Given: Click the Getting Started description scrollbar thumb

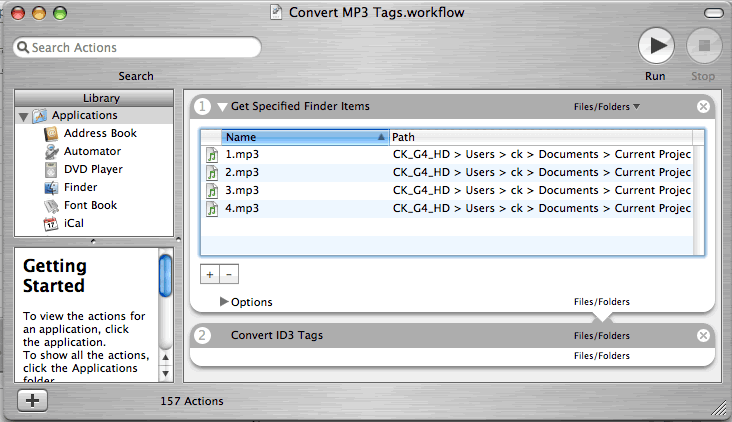Looking at the screenshot, I should click(165, 276).
